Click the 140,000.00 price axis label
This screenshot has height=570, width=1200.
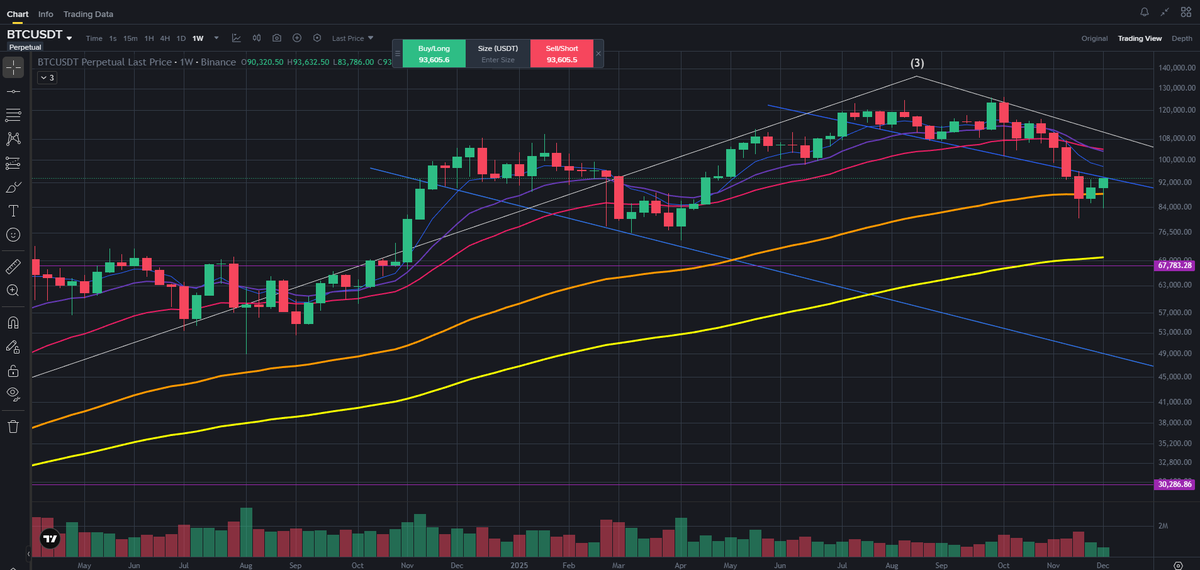(1176, 68)
